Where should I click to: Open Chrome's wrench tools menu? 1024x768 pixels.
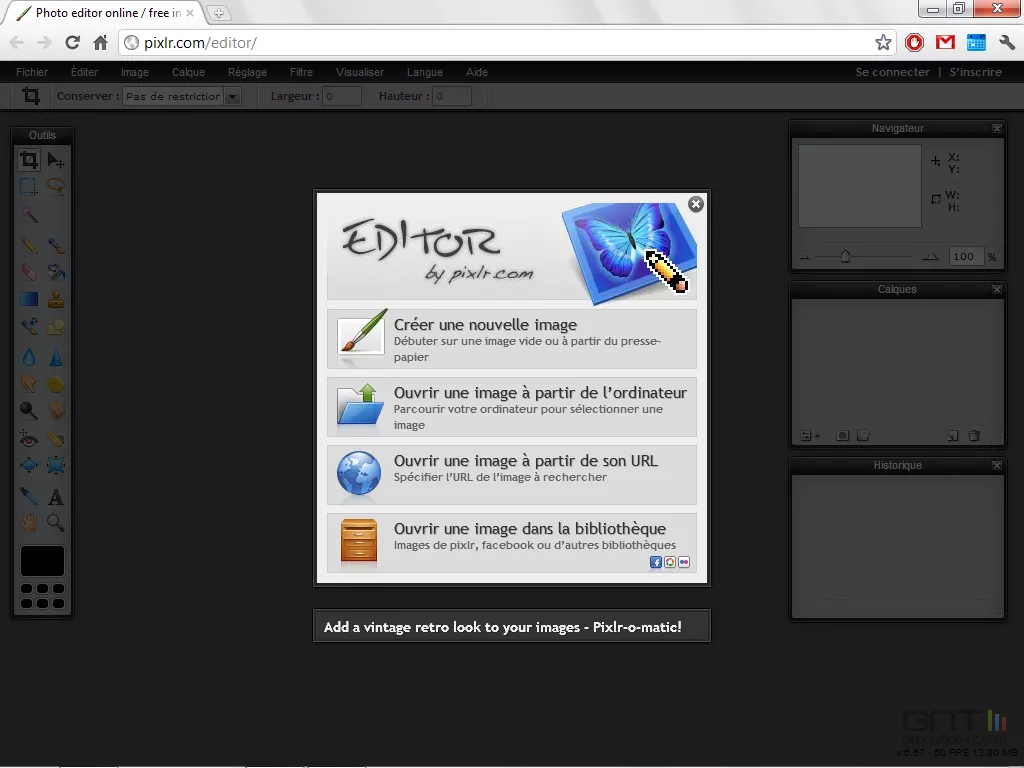(x=1005, y=43)
